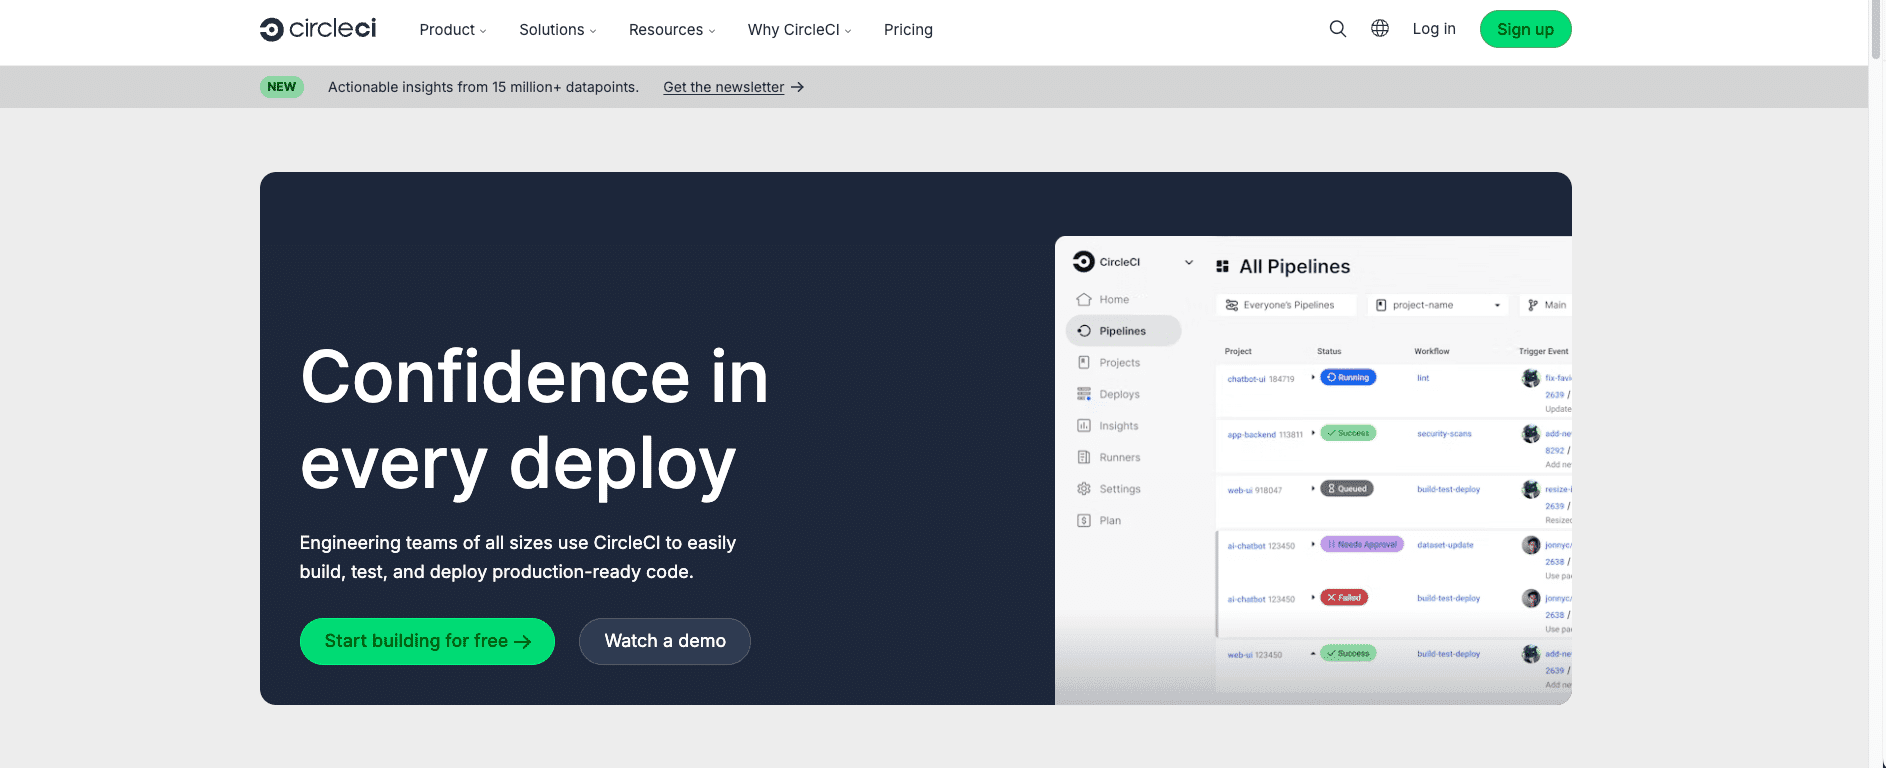
Task: Click the Settings gear icon in sidebar
Action: point(1084,489)
